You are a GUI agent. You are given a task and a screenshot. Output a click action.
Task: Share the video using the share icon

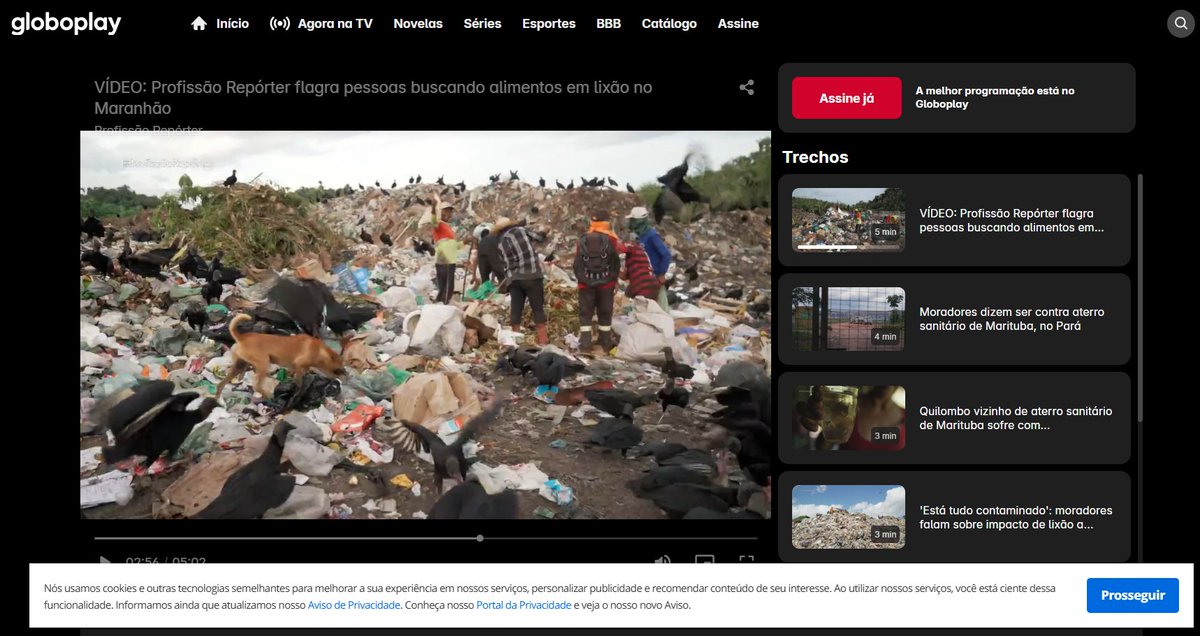(x=746, y=88)
